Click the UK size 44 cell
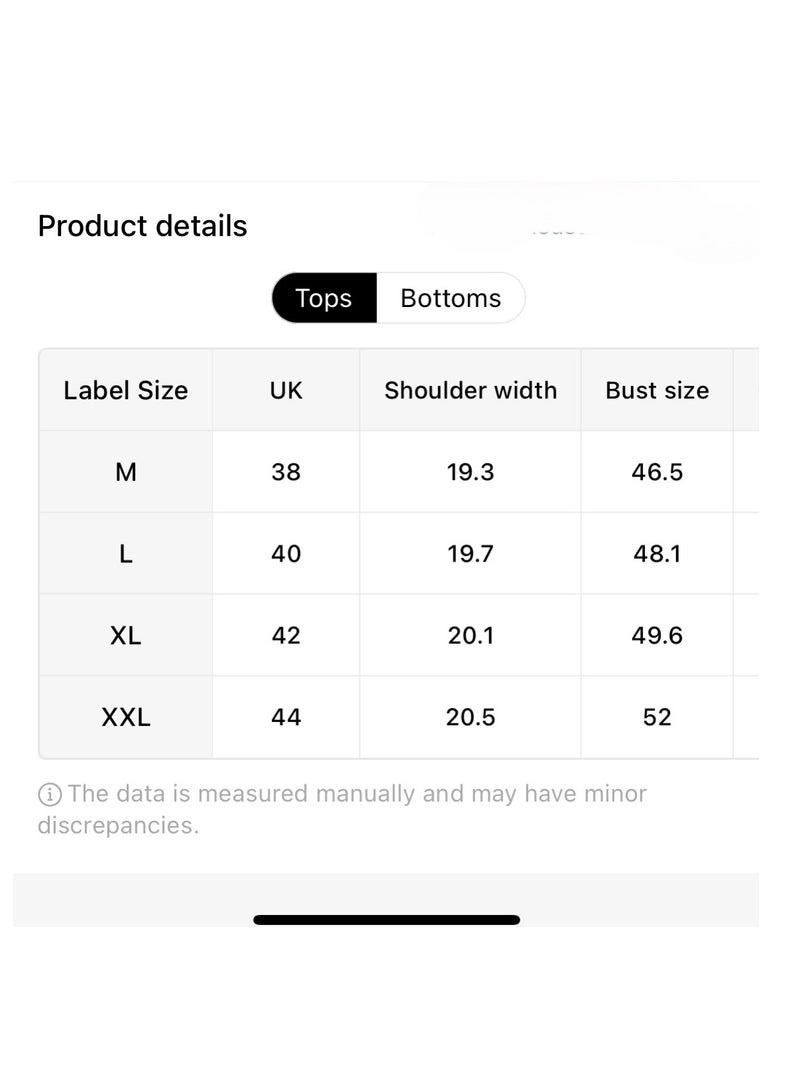 pyautogui.click(x=286, y=717)
